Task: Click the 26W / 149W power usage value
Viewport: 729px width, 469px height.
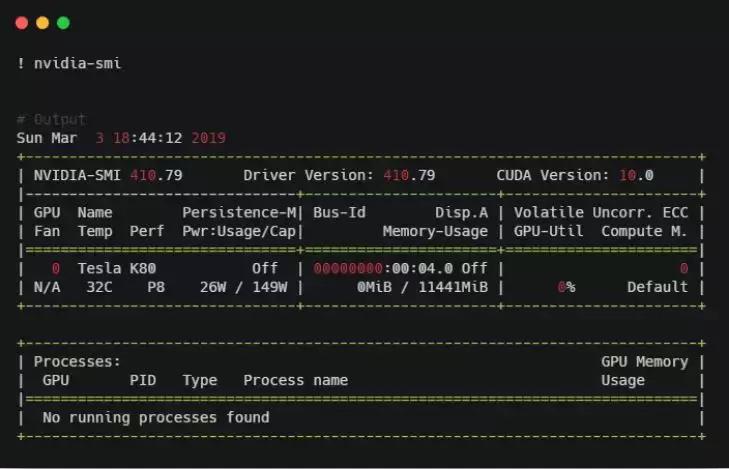Action: click(x=243, y=287)
